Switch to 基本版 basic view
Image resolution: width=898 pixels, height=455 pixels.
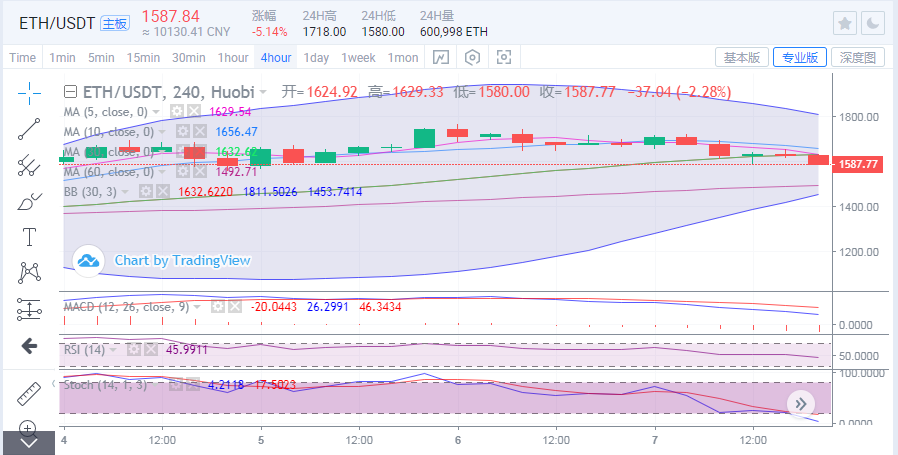point(742,57)
